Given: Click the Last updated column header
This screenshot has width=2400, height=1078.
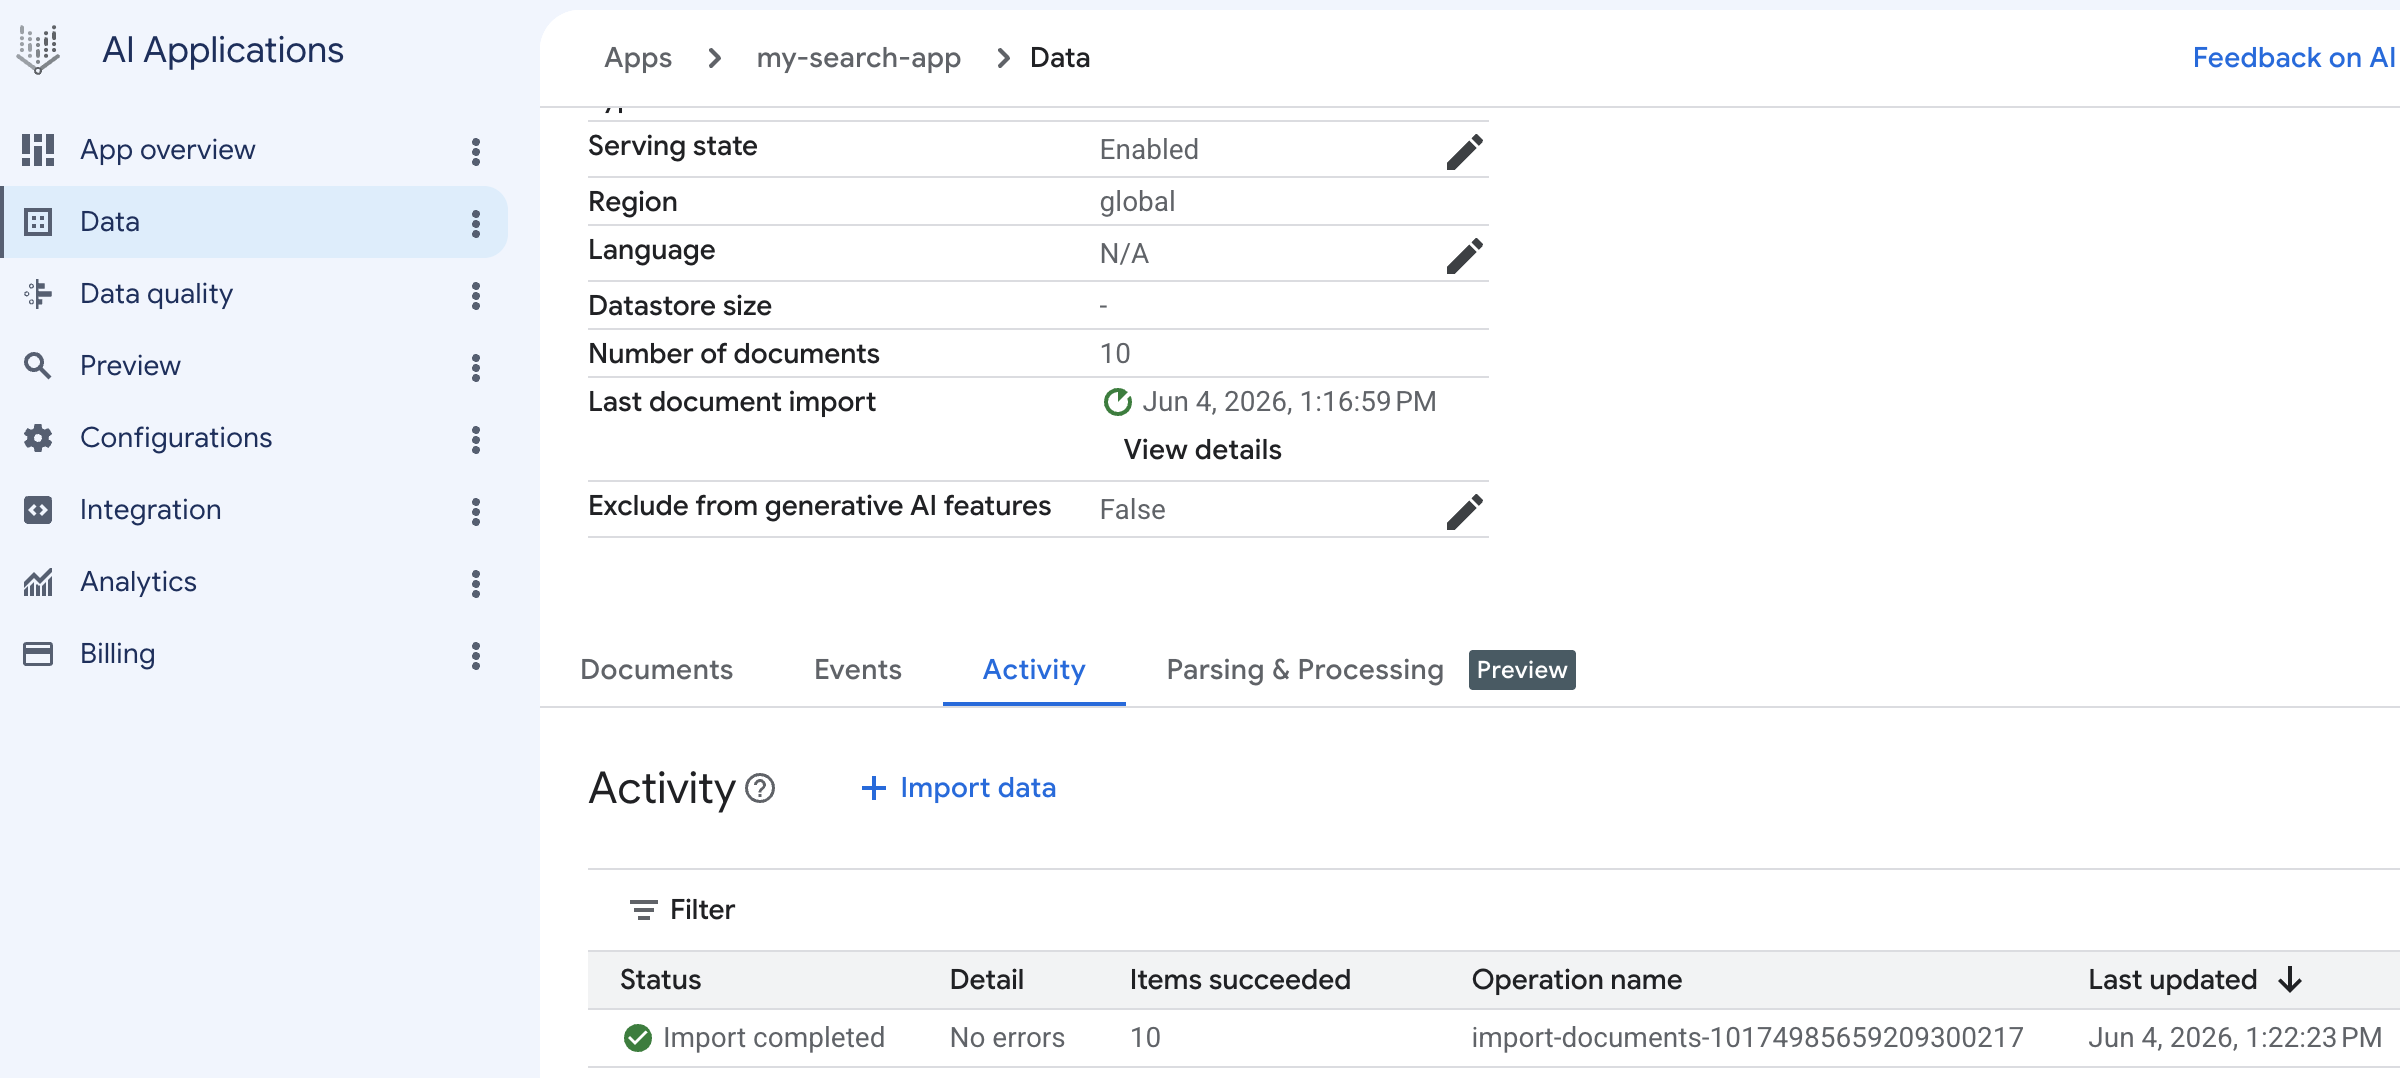Looking at the screenshot, I should [x=2172, y=980].
